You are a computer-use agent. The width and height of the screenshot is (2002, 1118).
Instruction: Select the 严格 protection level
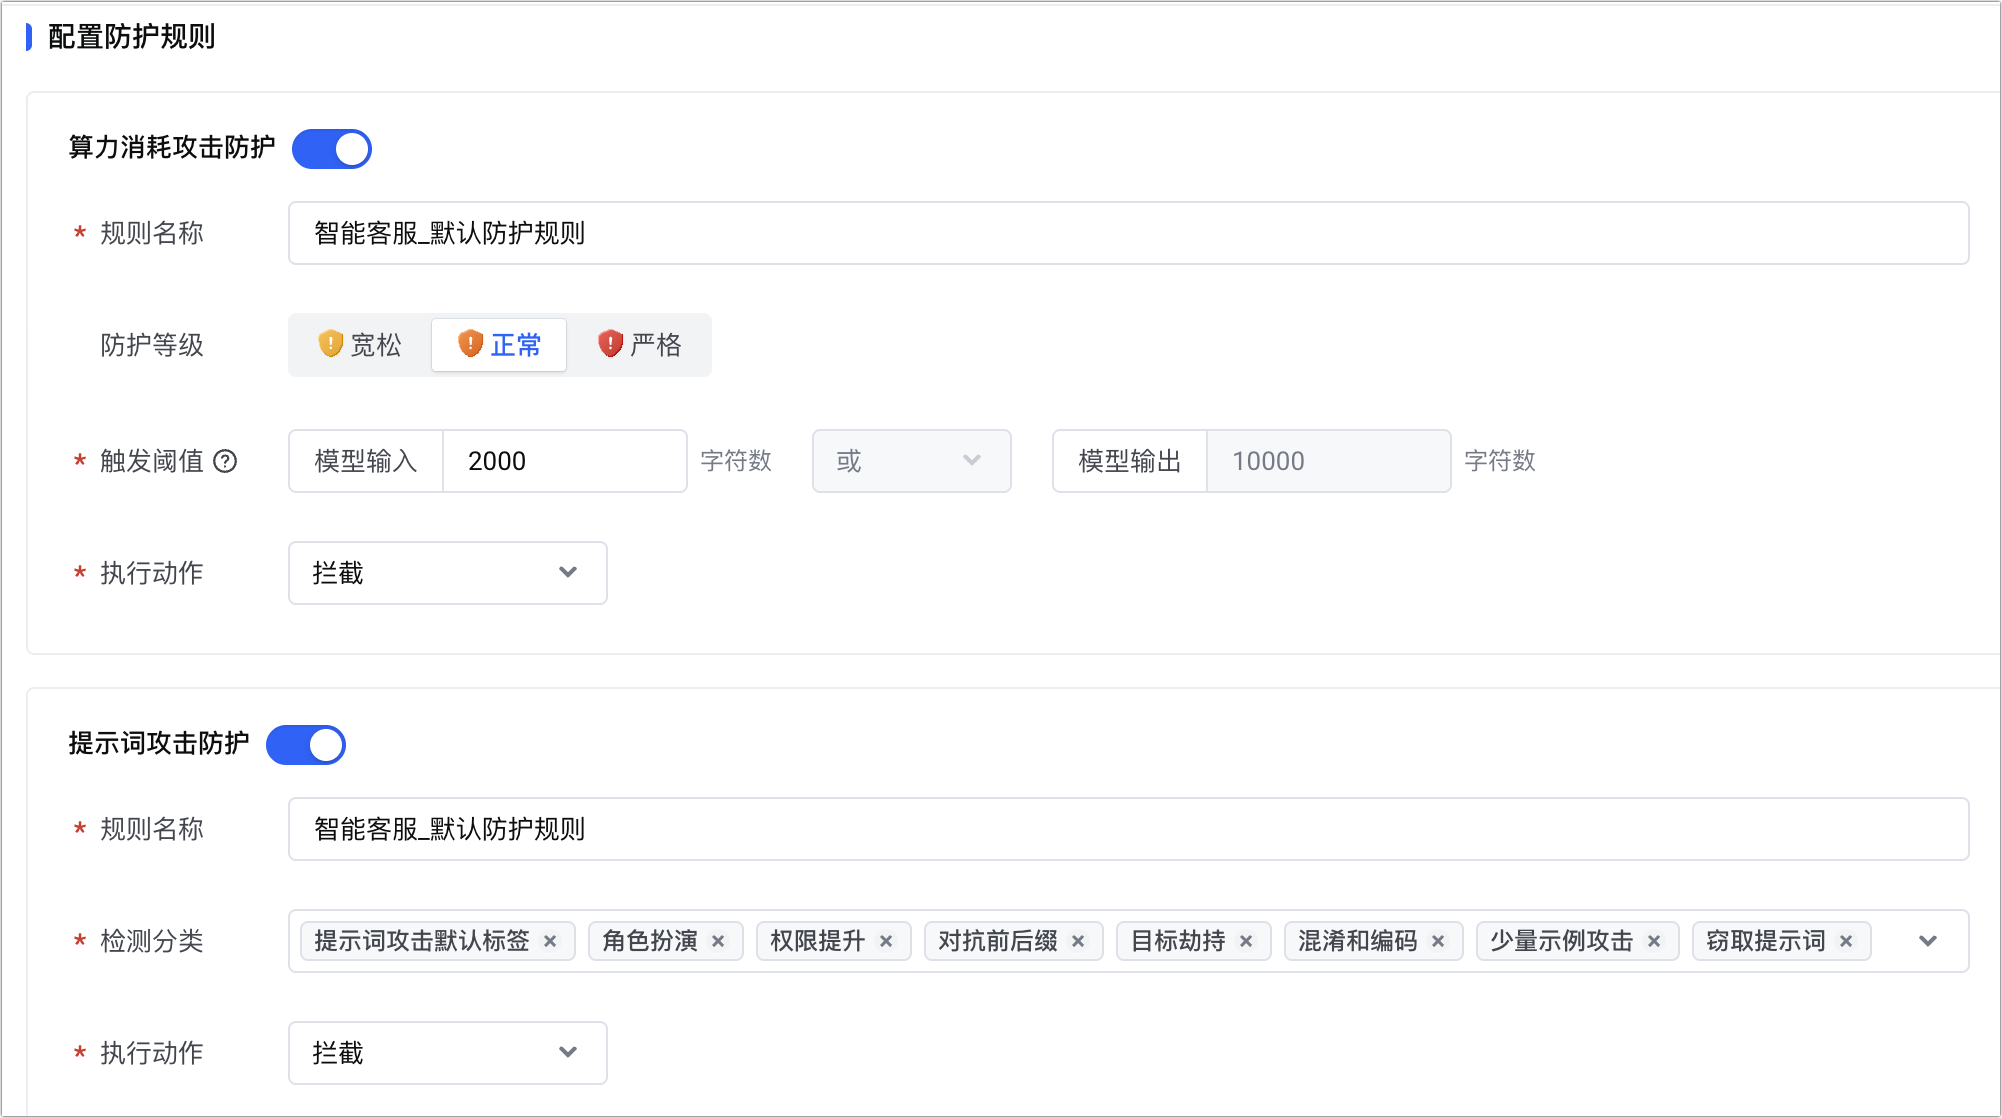pos(640,345)
